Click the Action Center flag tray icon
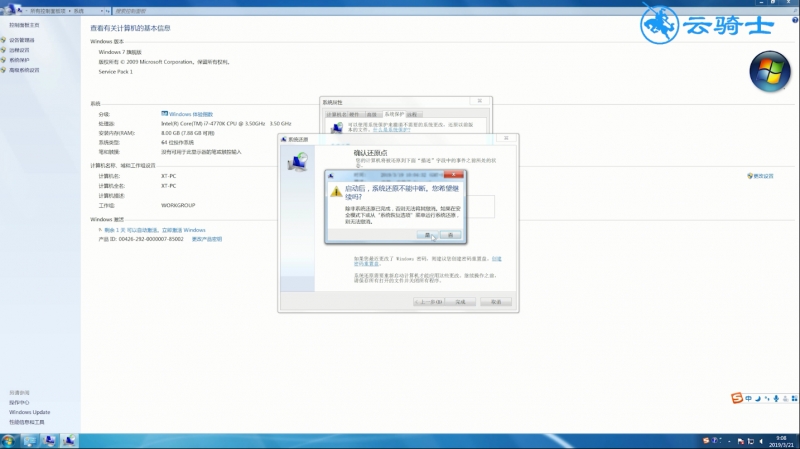The width and height of the screenshot is (800, 449). click(741, 441)
